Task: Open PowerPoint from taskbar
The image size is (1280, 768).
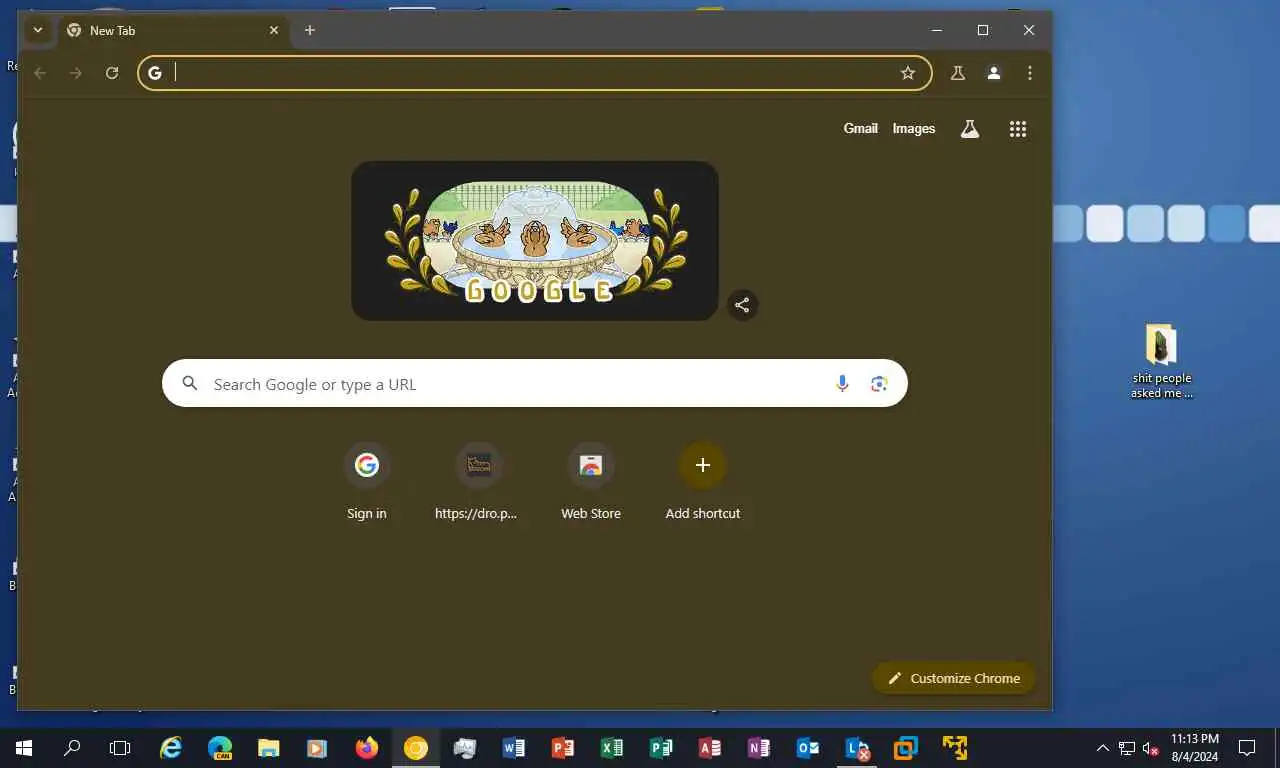Action: pos(563,748)
